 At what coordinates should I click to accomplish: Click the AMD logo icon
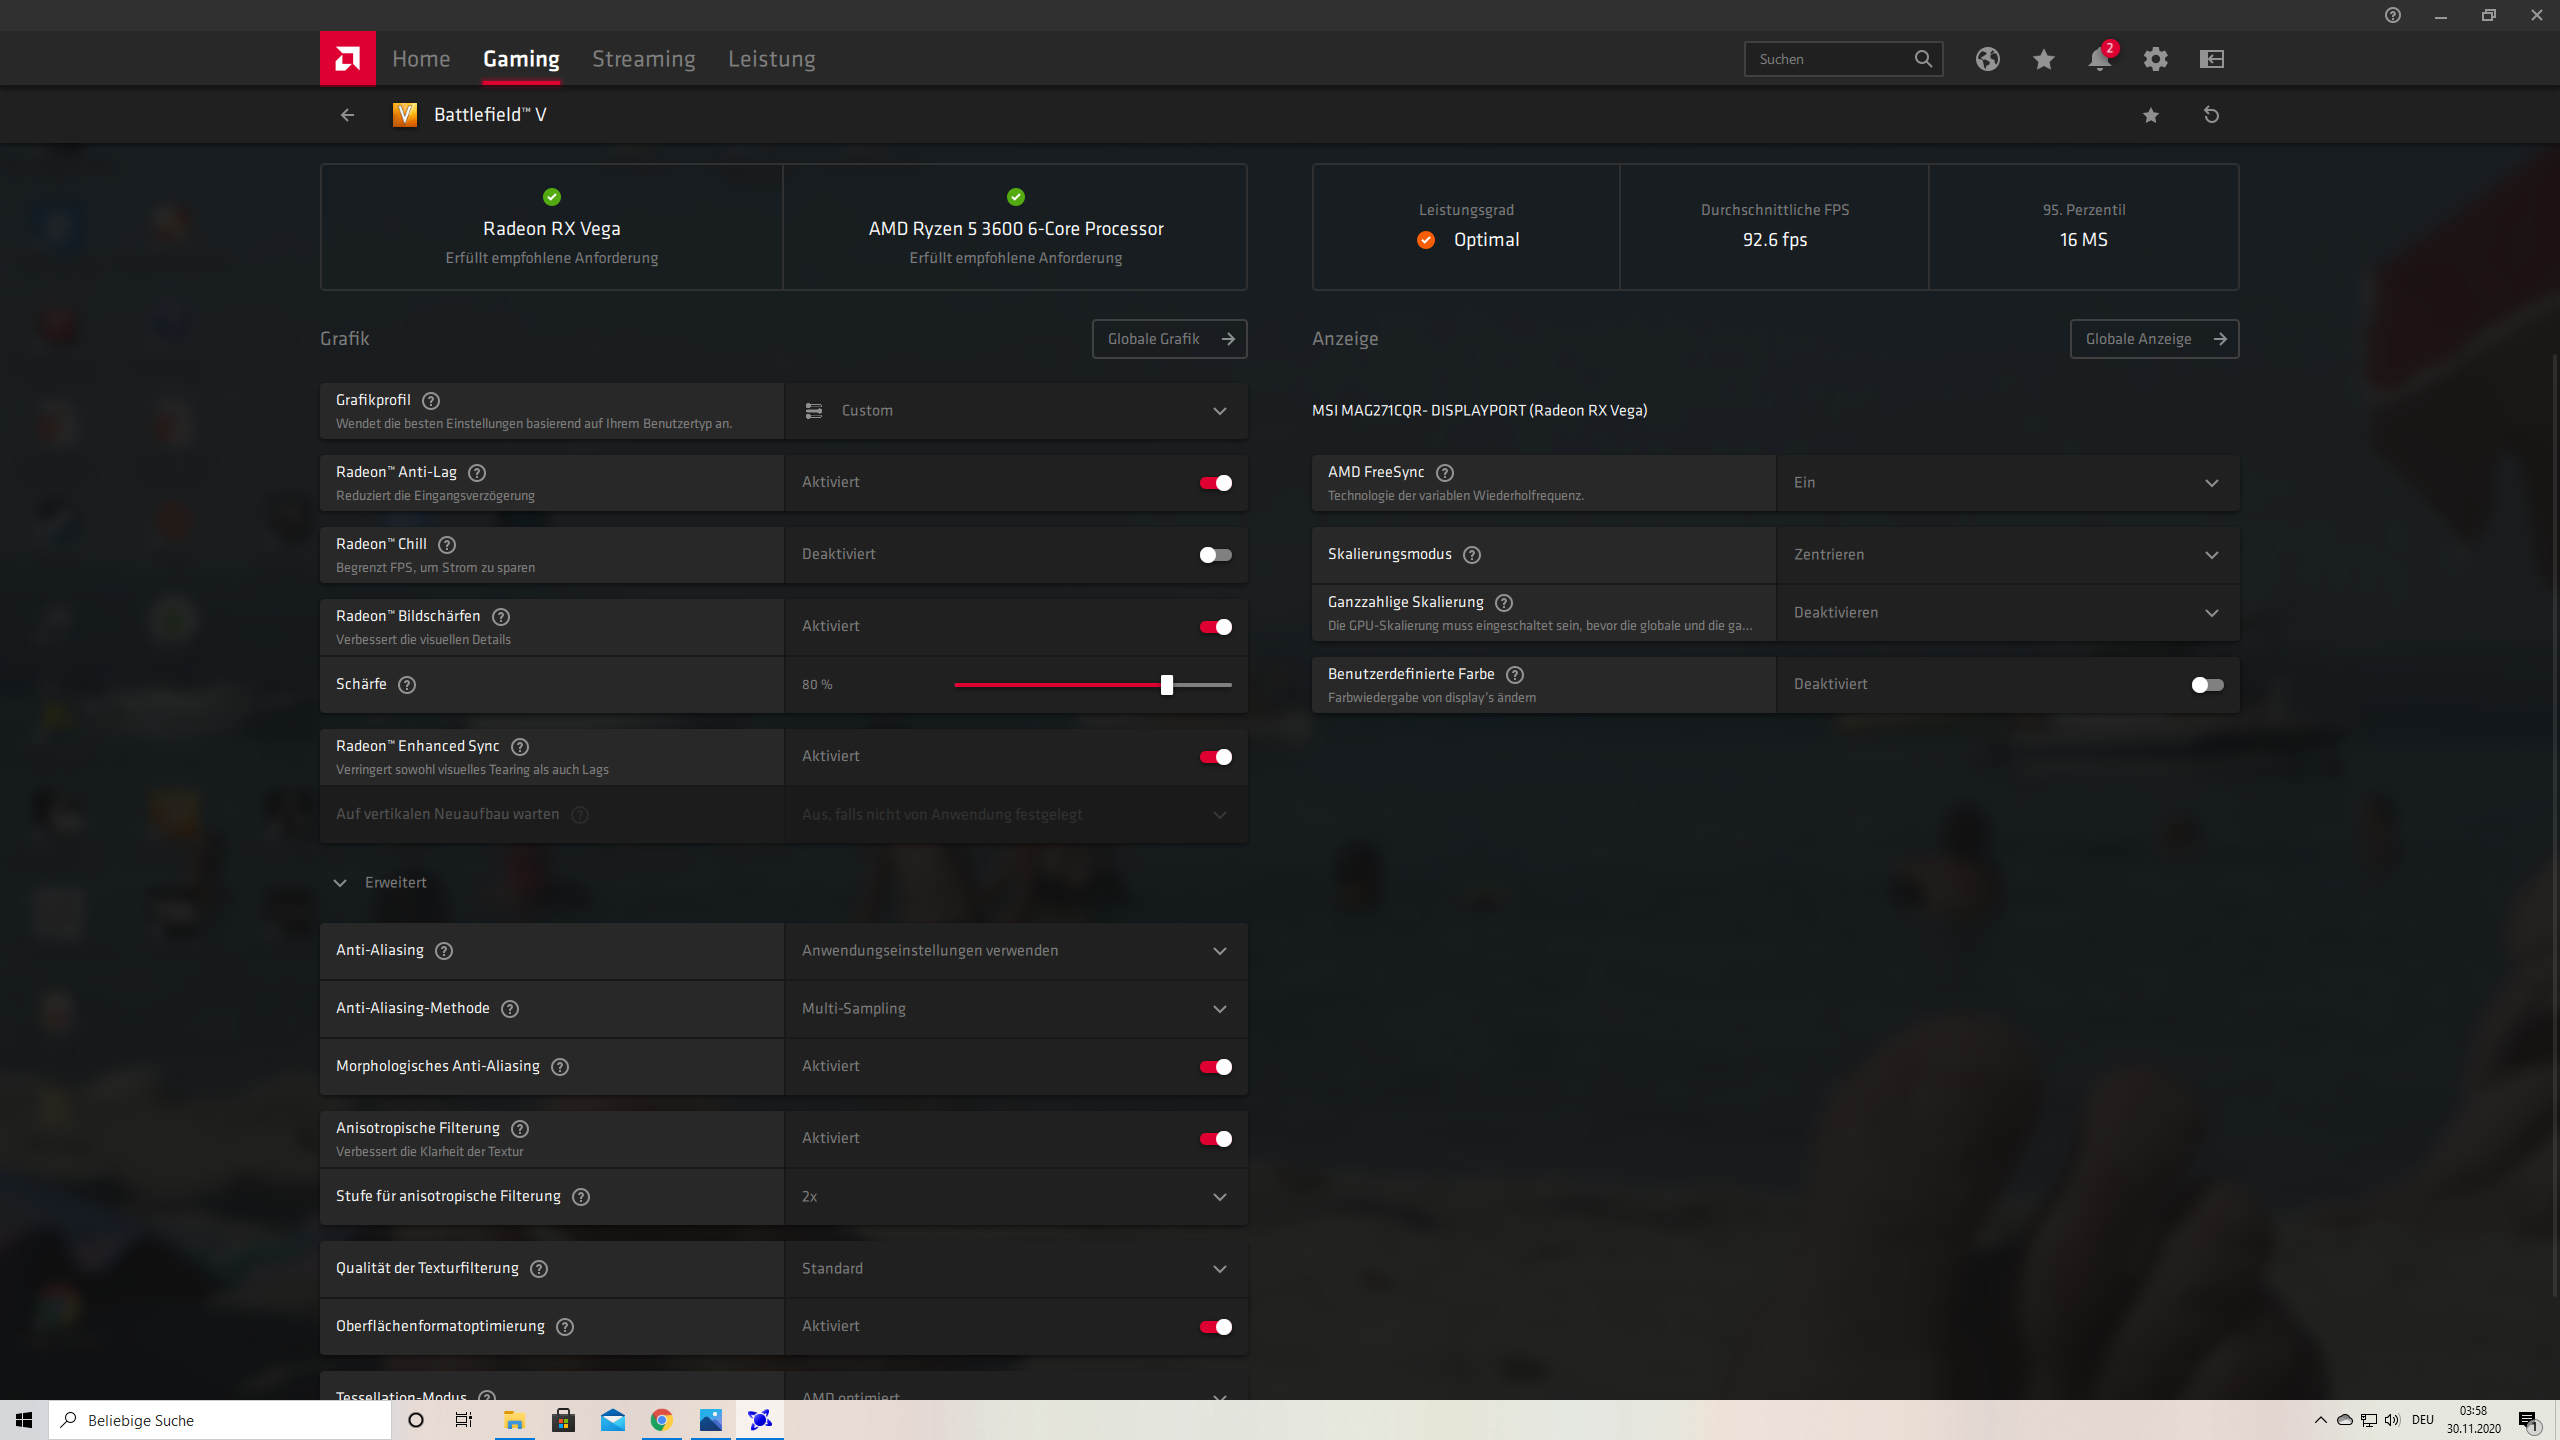pos(347,59)
